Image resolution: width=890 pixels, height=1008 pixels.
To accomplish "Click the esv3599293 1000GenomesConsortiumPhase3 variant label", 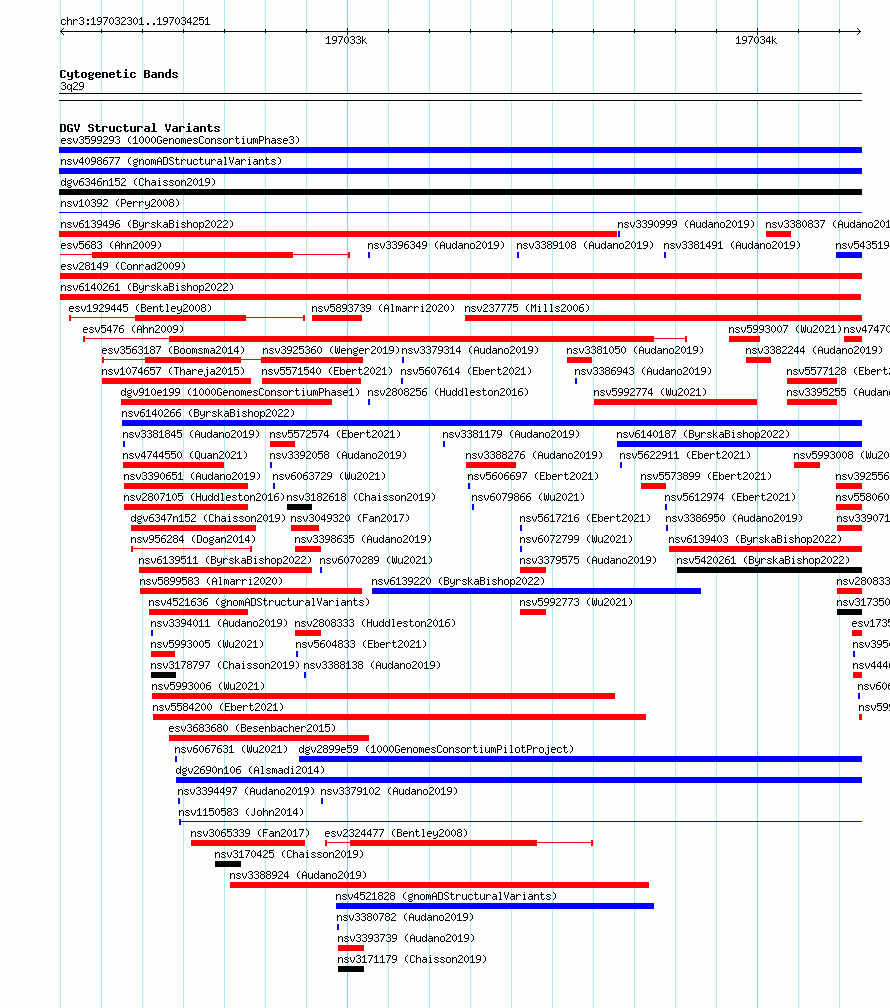I will point(180,140).
